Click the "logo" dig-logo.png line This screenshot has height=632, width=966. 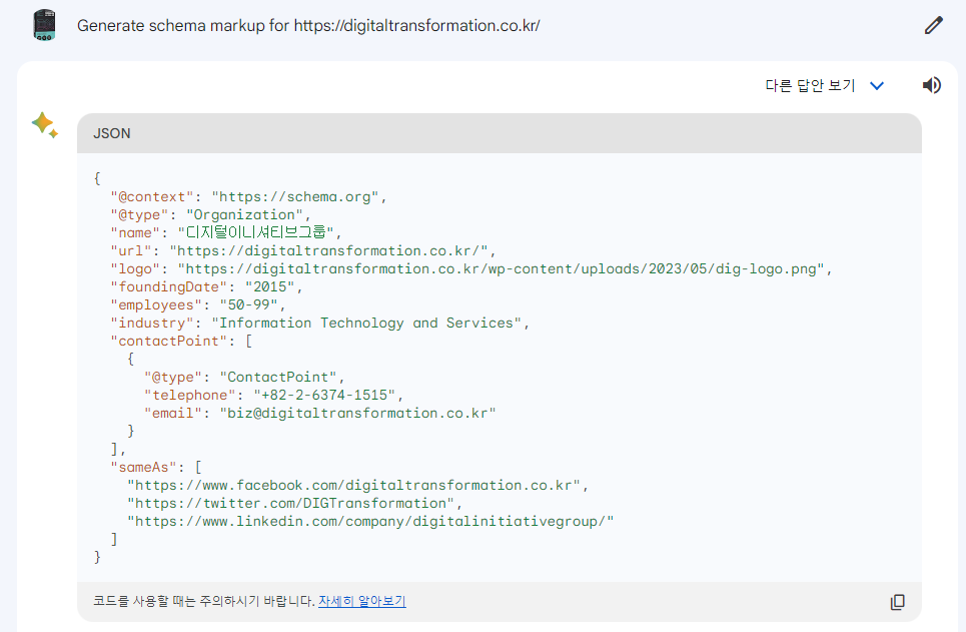click(x=471, y=269)
